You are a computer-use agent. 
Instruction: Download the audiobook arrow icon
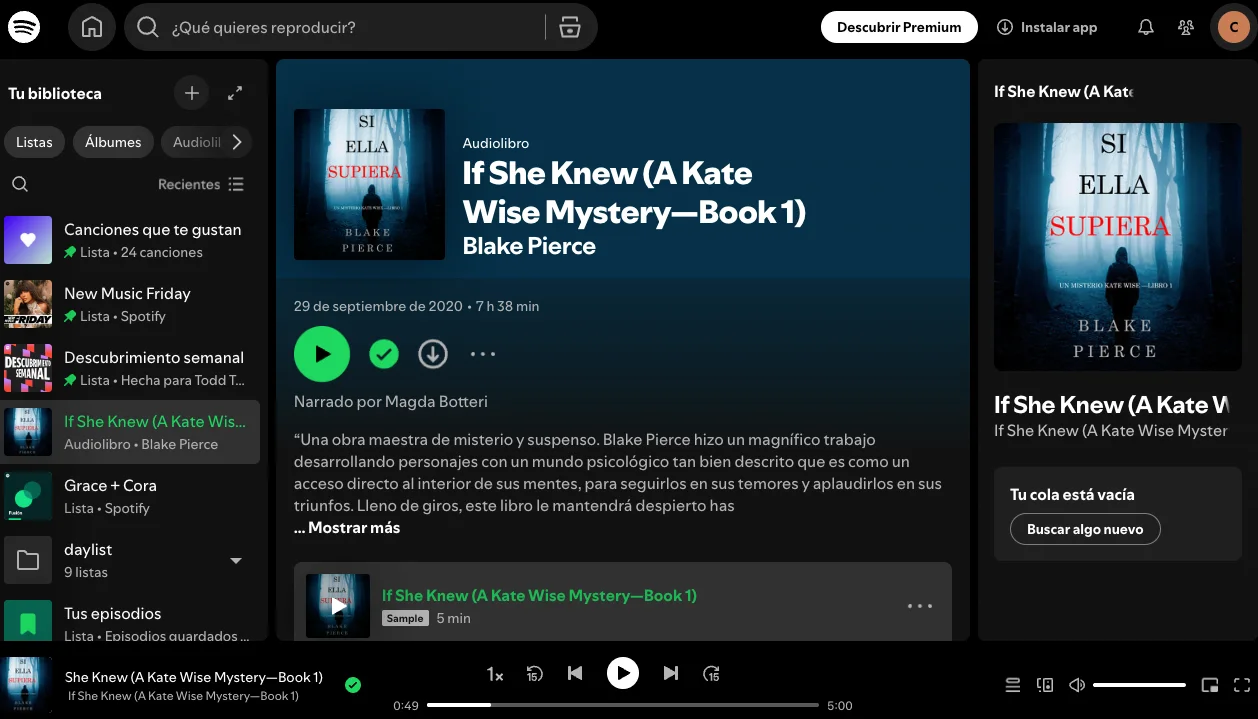point(432,353)
